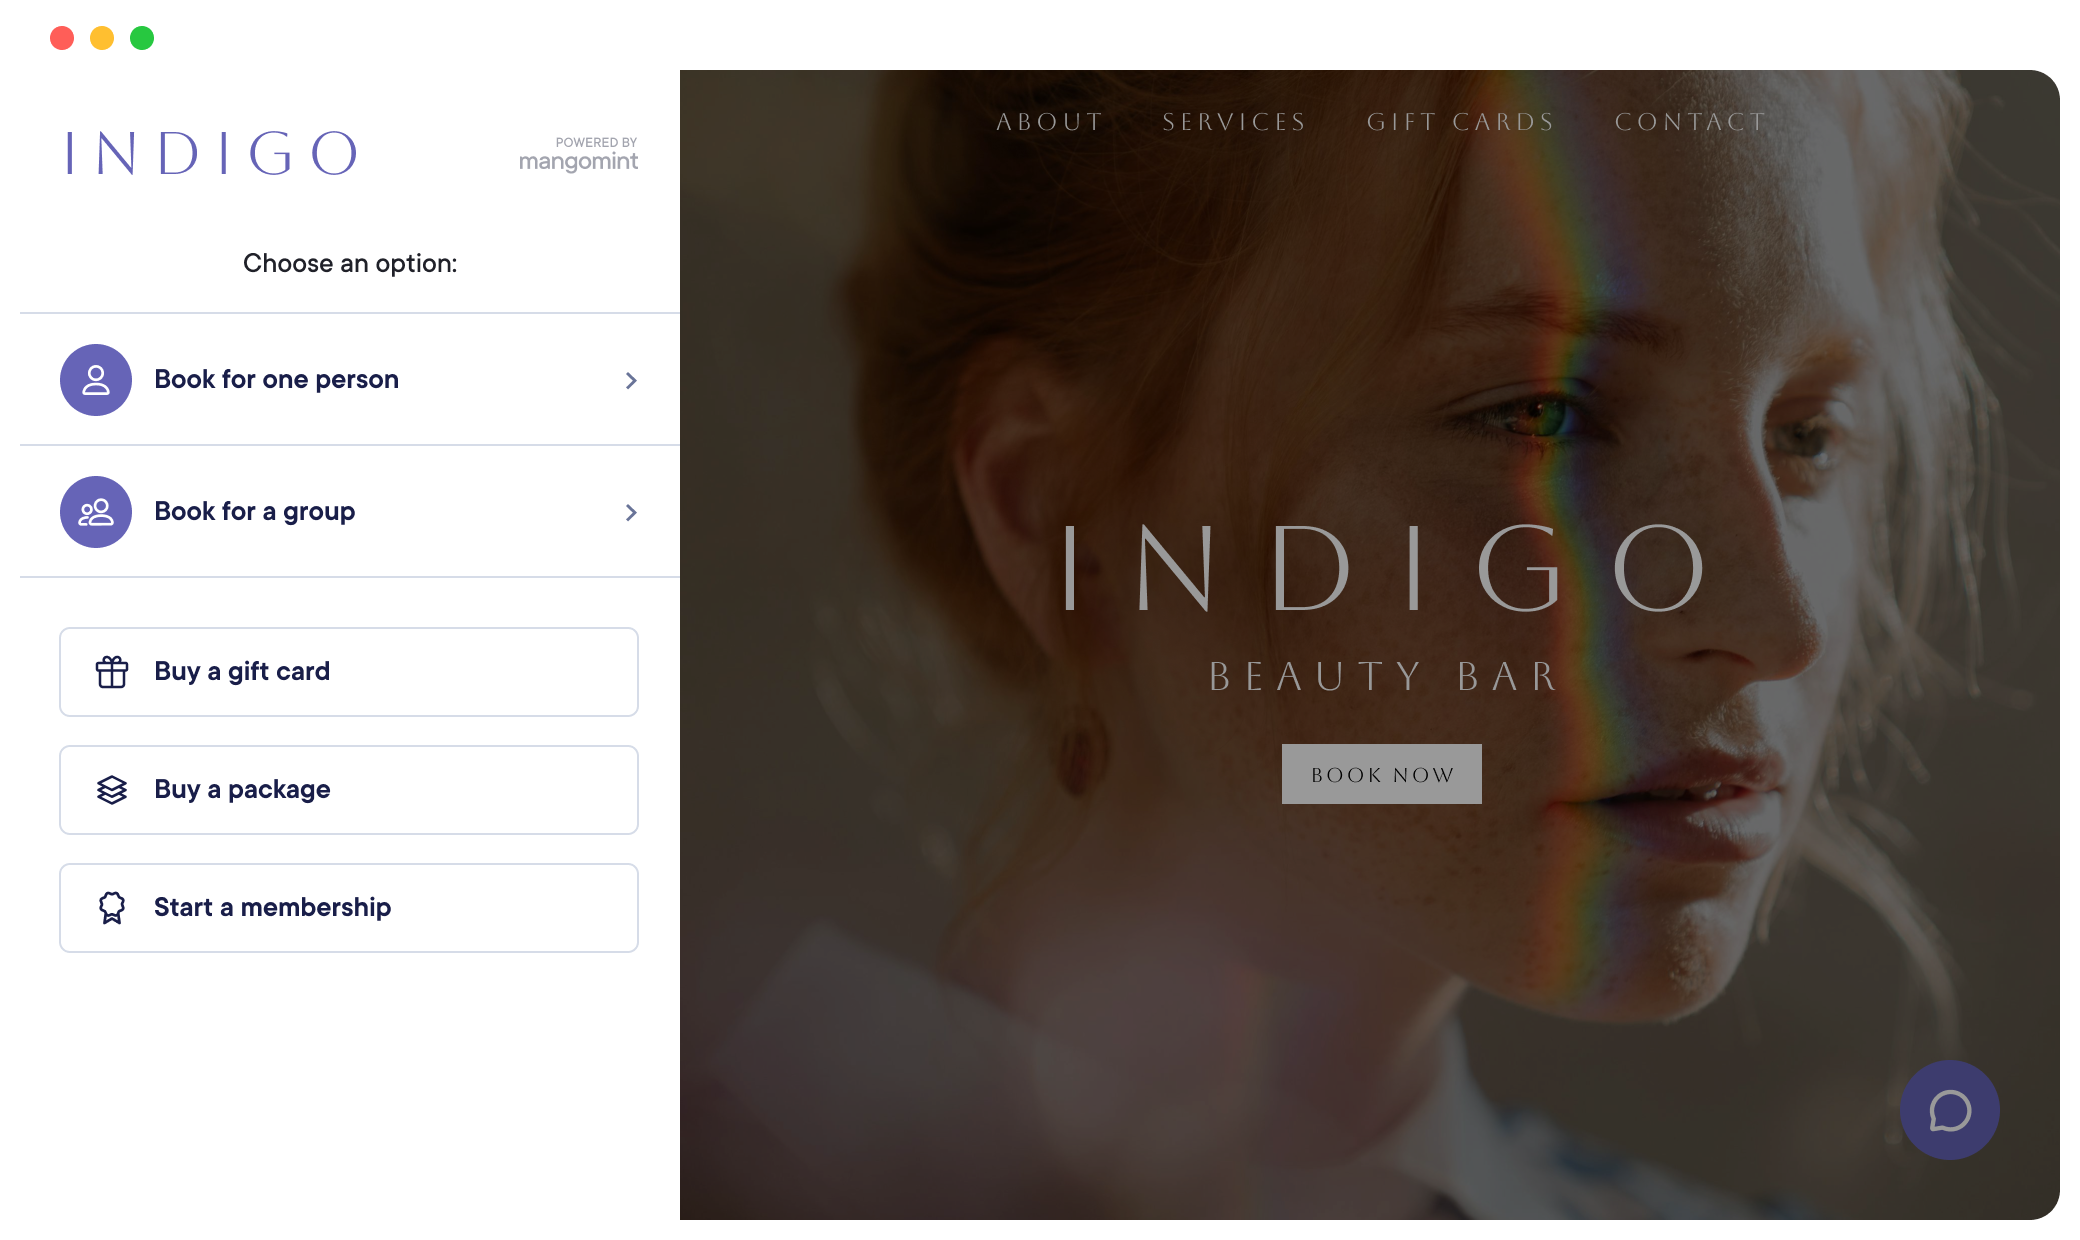Open the CONTACT page
2080x1240 pixels.
point(1691,122)
